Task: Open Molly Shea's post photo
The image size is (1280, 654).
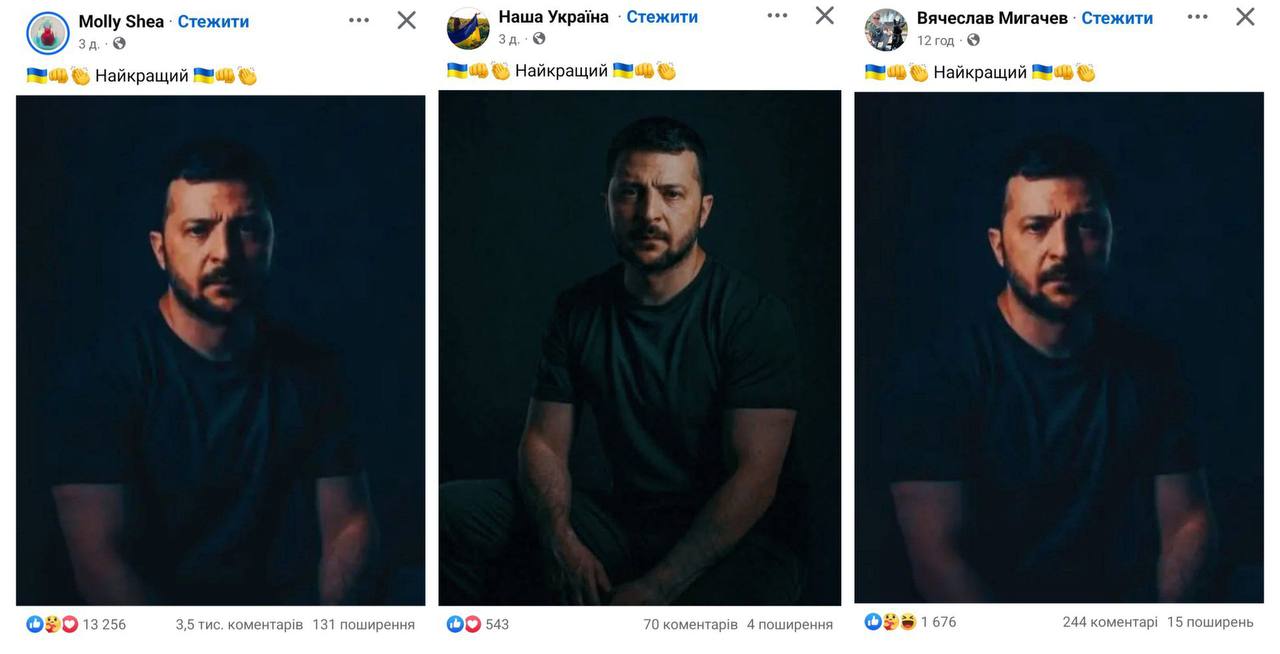Action: 220,350
